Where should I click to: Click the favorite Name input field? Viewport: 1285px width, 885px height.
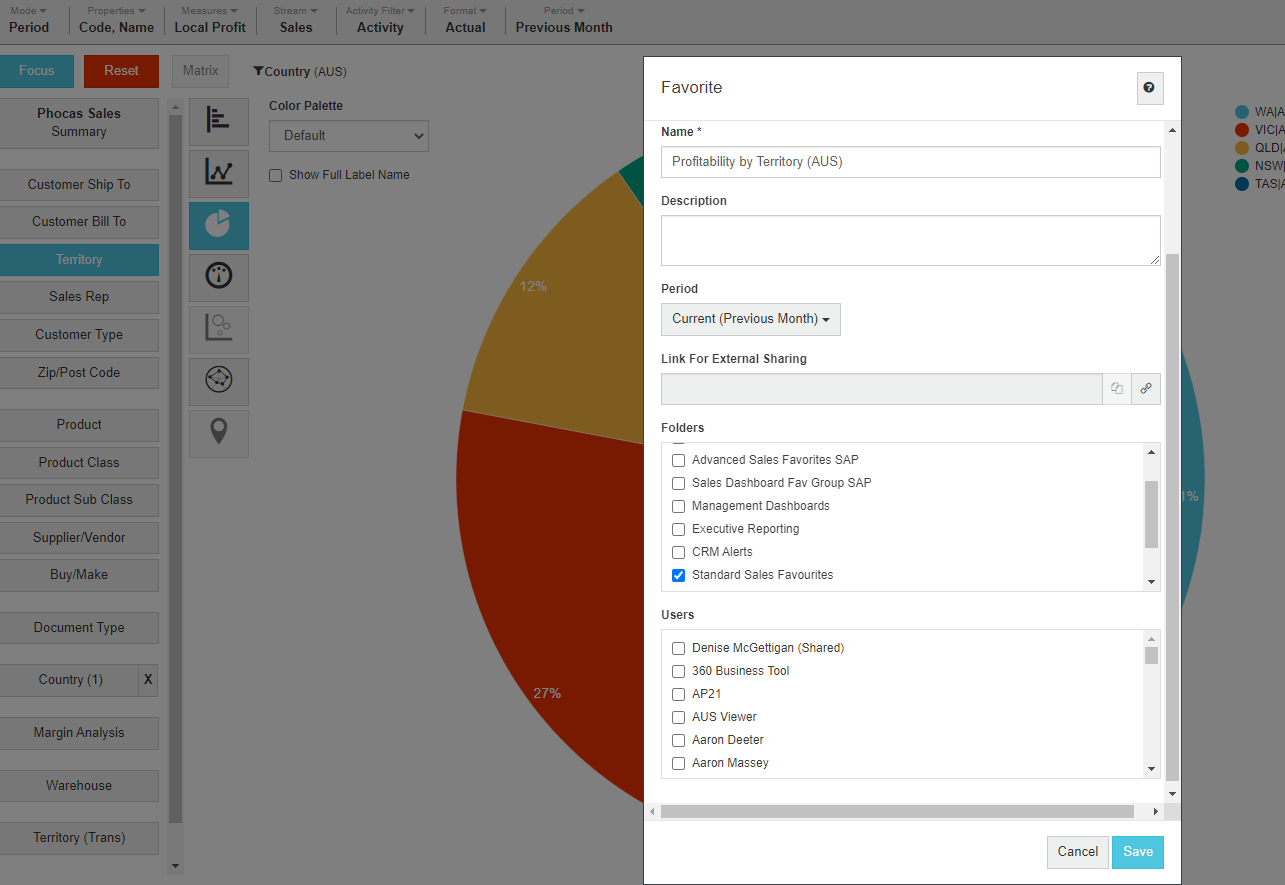pos(911,162)
